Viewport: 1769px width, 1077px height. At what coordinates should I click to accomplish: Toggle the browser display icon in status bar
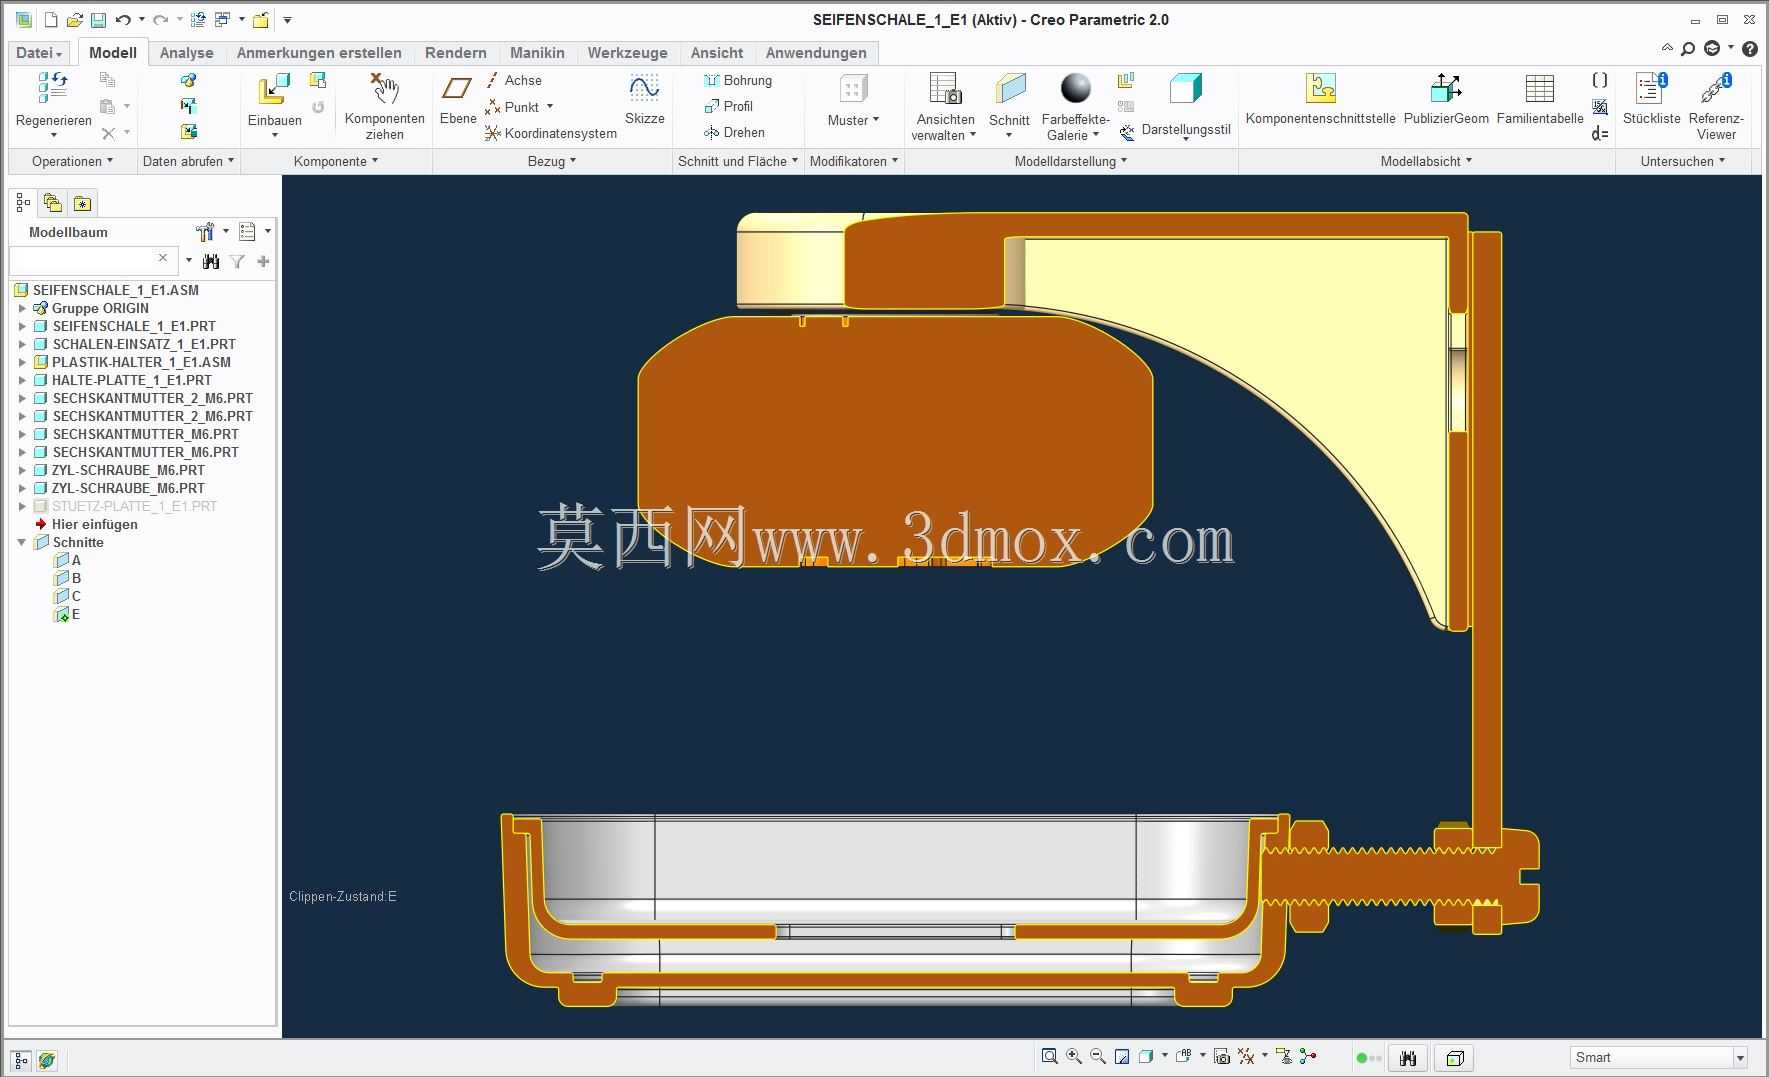tap(46, 1059)
